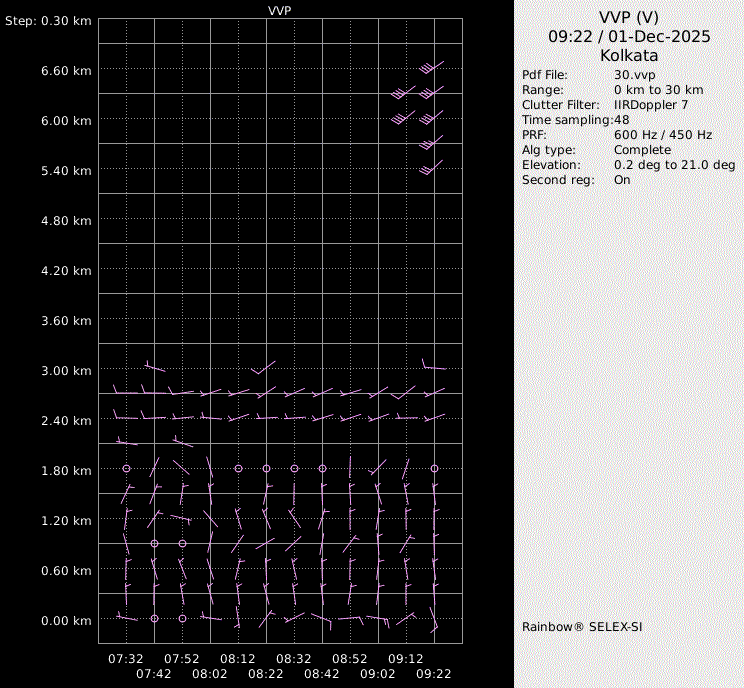Select the wind barb at 5.40 km, 09:22
Screen dimensions: 744x688
point(431,168)
